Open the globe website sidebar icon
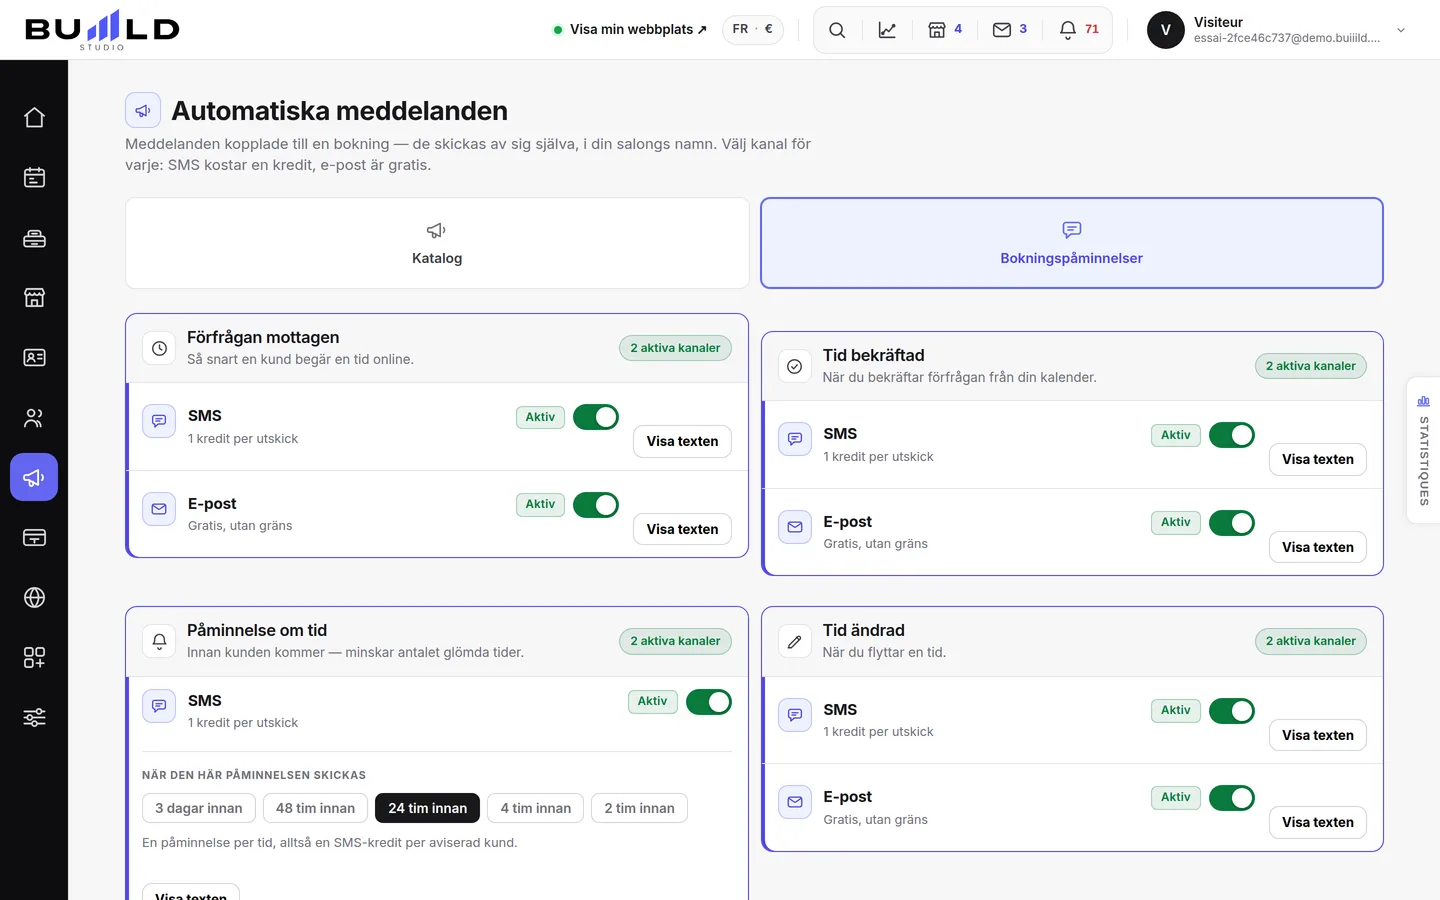 coord(34,597)
